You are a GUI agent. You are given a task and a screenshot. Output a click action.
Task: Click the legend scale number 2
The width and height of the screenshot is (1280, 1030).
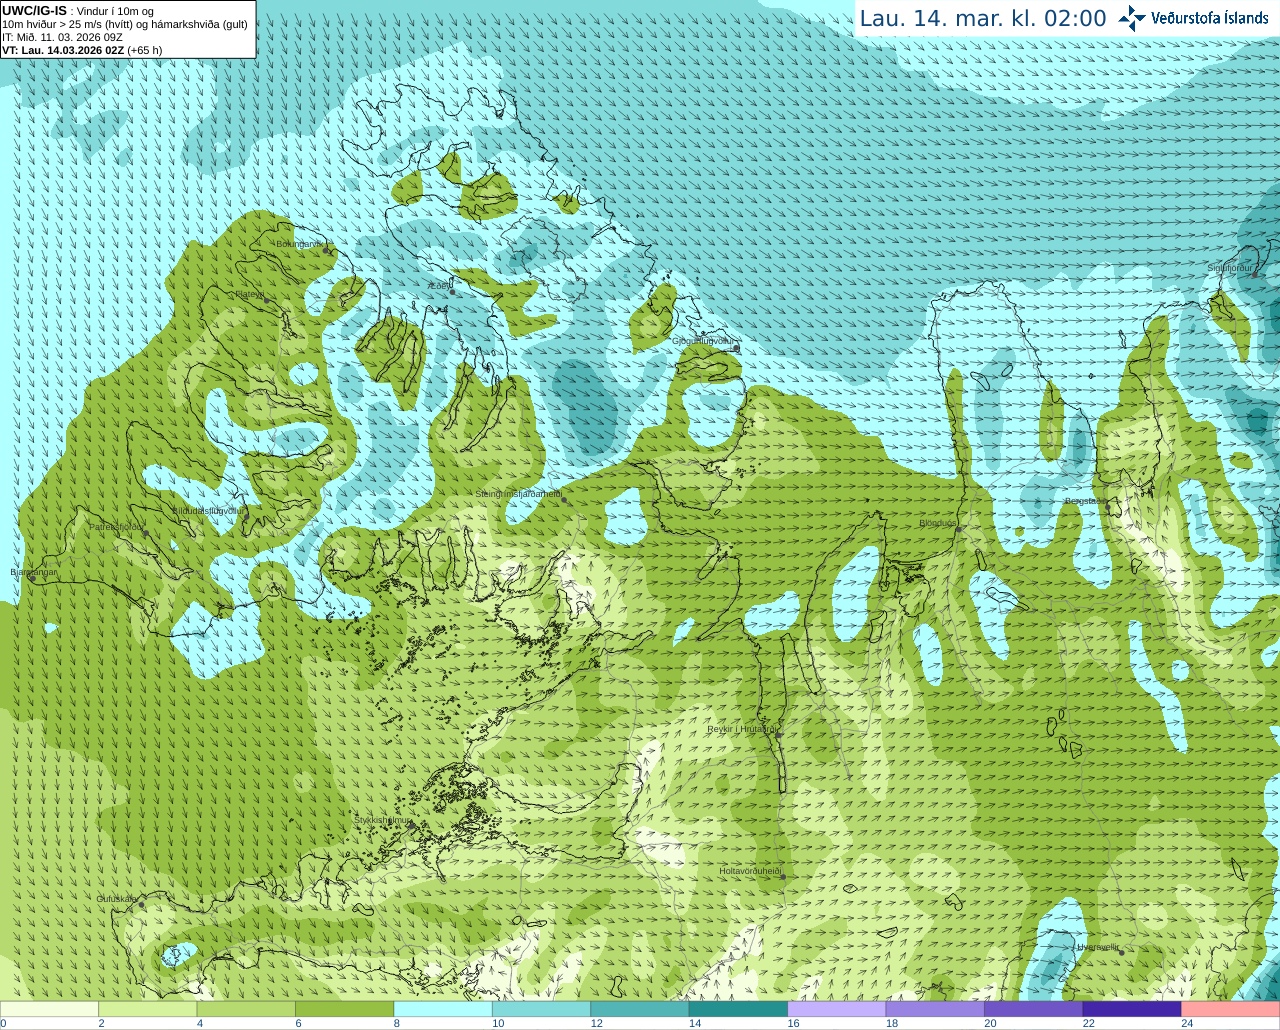(x=101, y=1023)
